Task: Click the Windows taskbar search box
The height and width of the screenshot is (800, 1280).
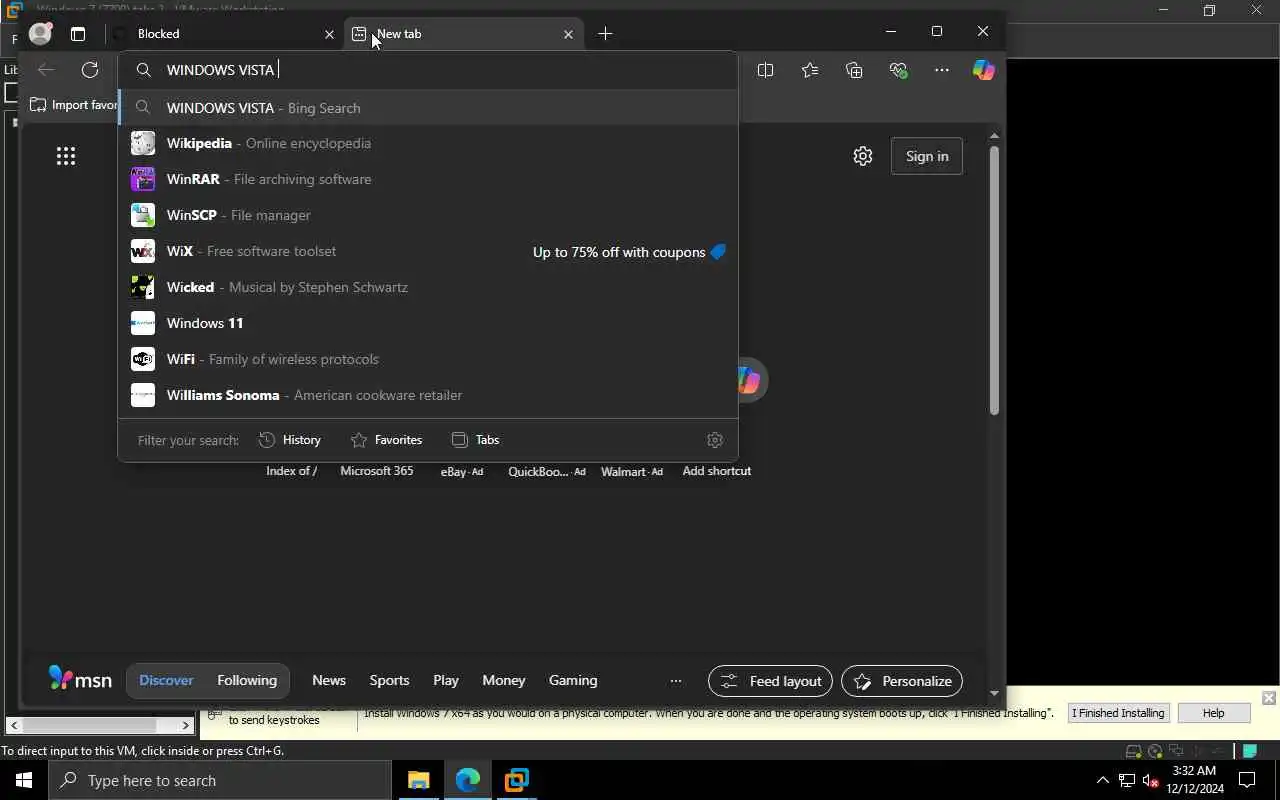Action: pos(220,780)
